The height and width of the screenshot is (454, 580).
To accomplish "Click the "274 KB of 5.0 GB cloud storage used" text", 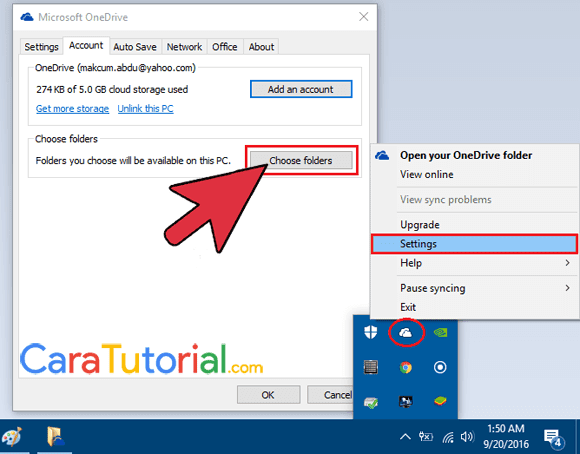I will point(112,90).
